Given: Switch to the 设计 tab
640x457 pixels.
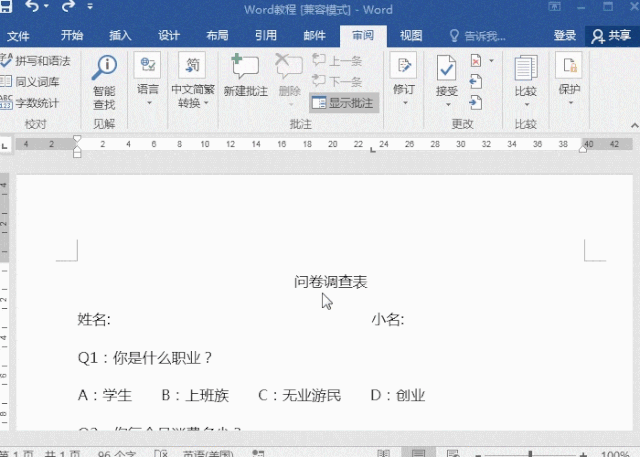Looking at the screenshot, I should point(169,35).
